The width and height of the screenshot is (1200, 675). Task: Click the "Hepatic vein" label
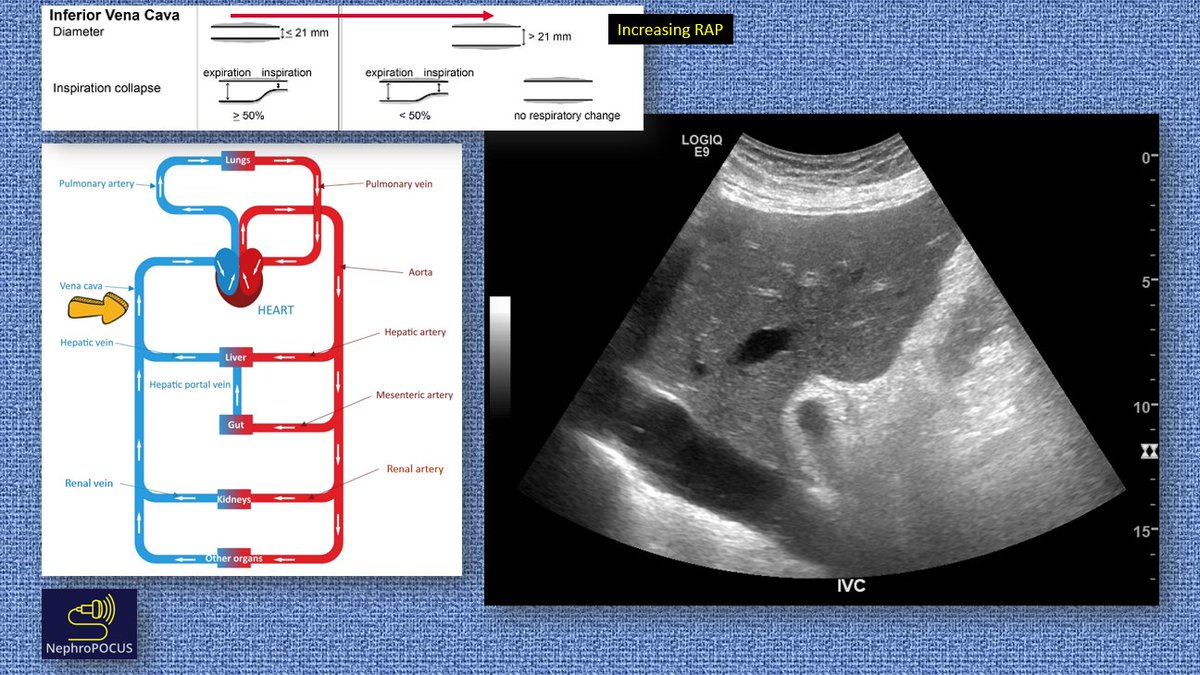tap(87, 342)
